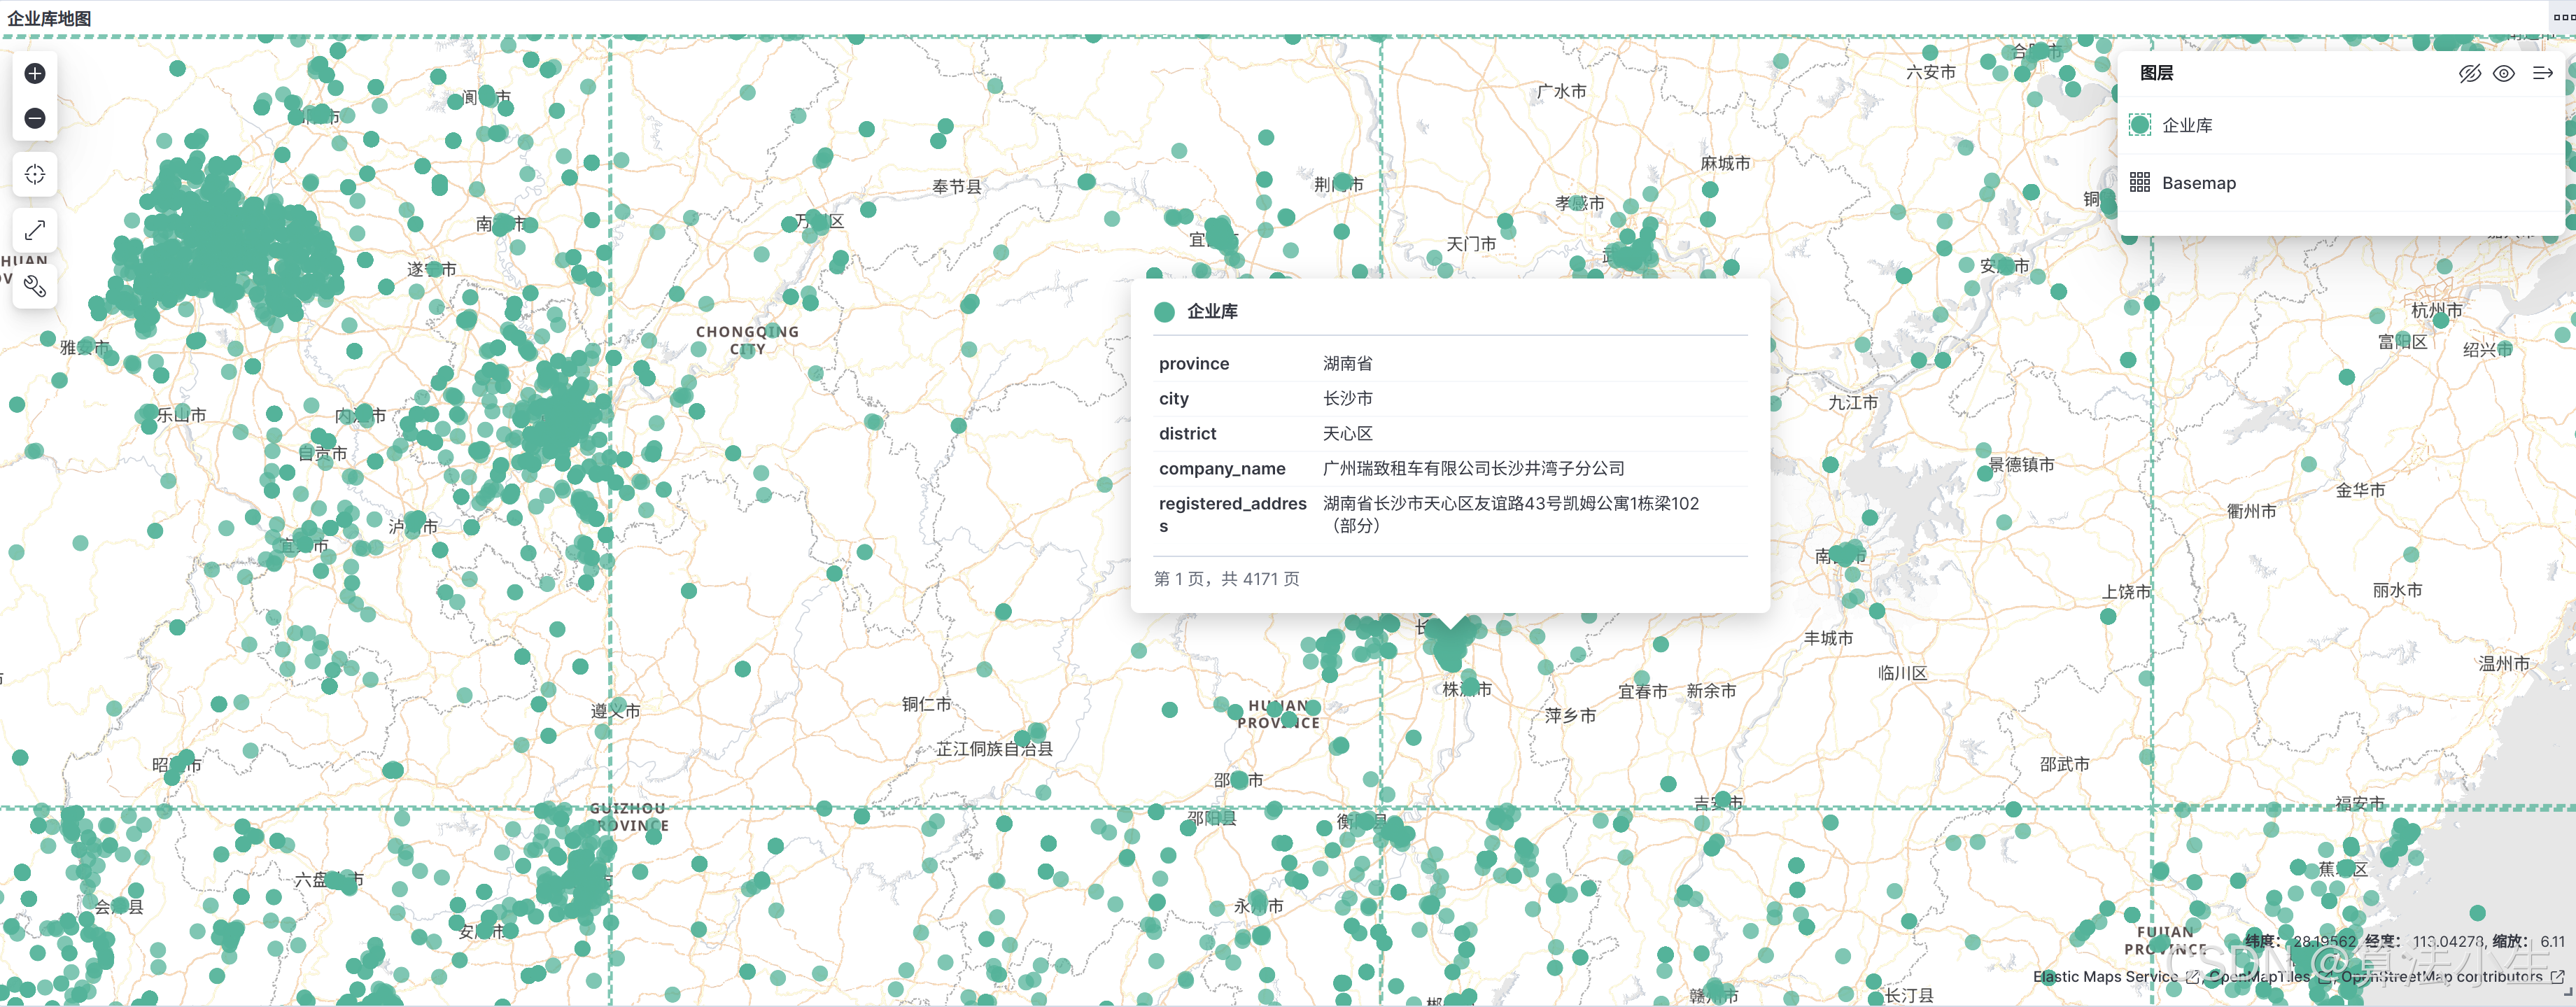Collapse the 图层 layers panel
The width and height of the screenshot is (2576, 1007).
point(2543,74)
